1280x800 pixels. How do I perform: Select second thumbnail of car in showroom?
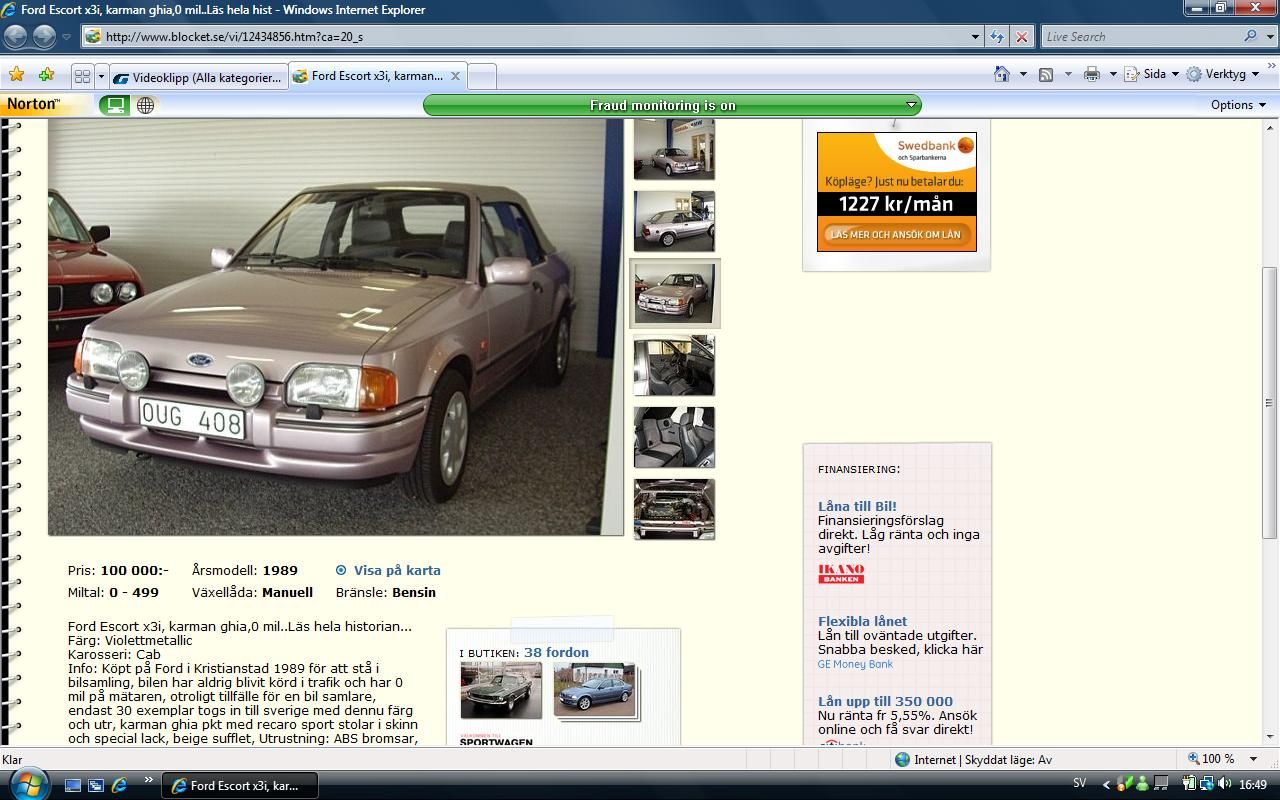point(674,221)
